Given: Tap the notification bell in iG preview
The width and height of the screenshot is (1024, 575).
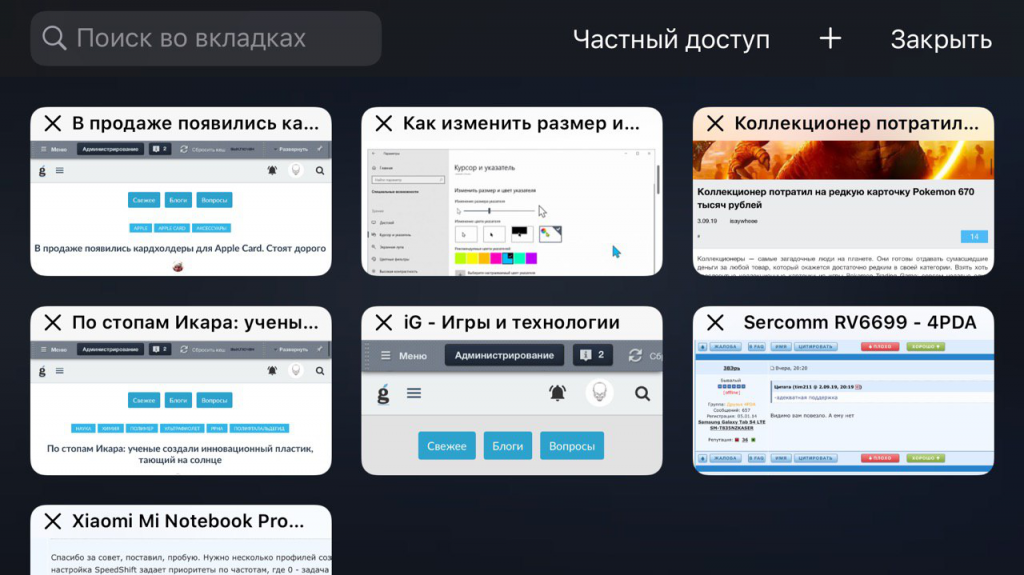Looking at the screenshot, I should coord(557,393).
